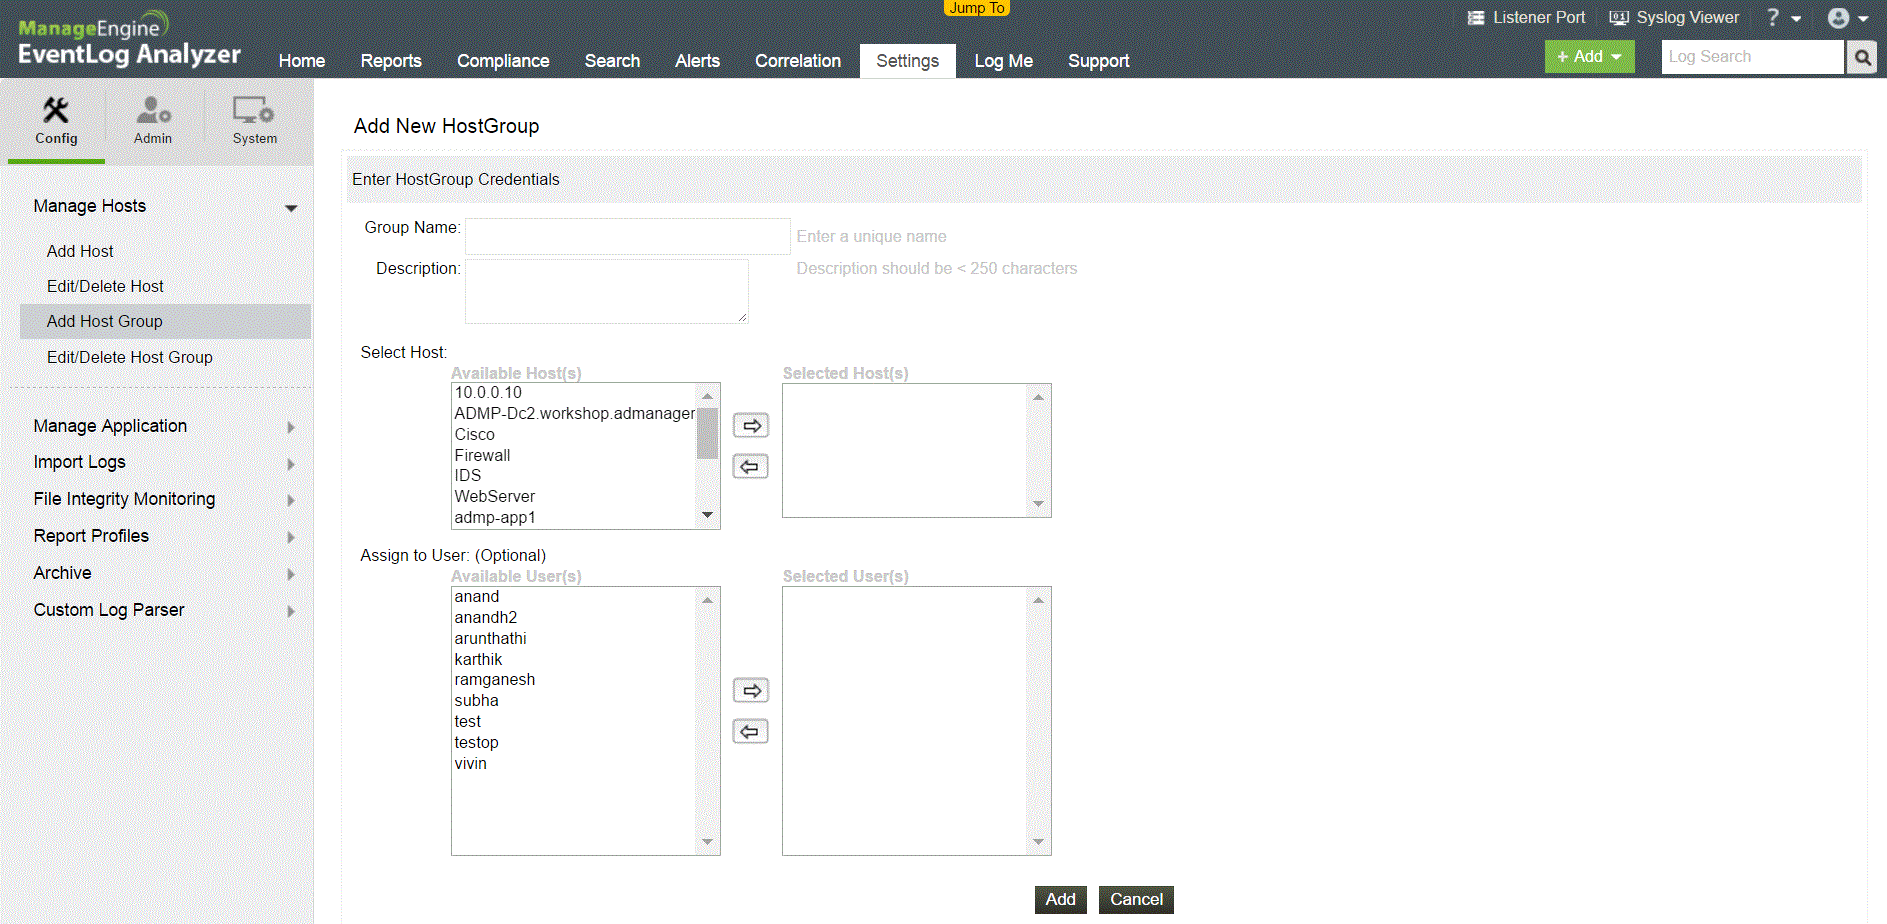Open the green Add dropdown
Screen dimensions: 1887x924
pos(1589,57)
